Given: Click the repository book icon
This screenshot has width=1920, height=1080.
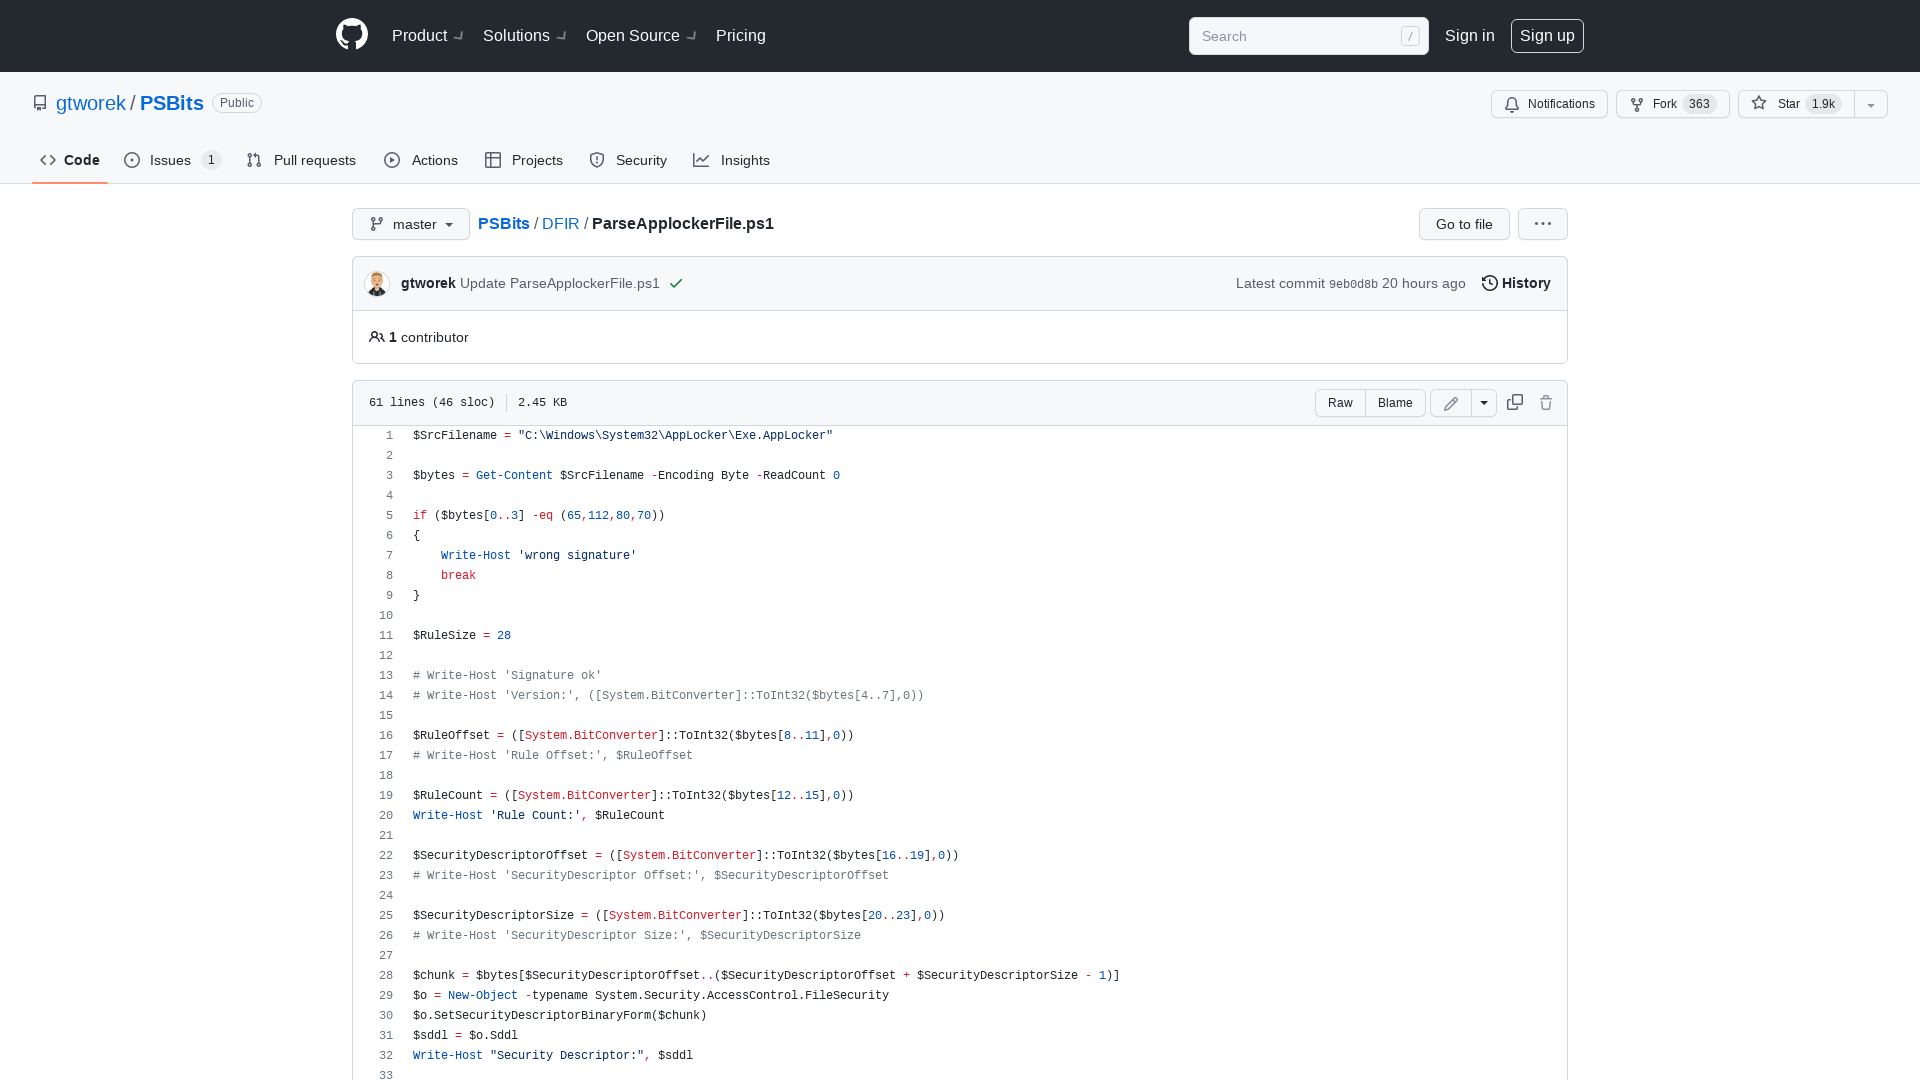Looking at the screenshot, I should [40, 103].
